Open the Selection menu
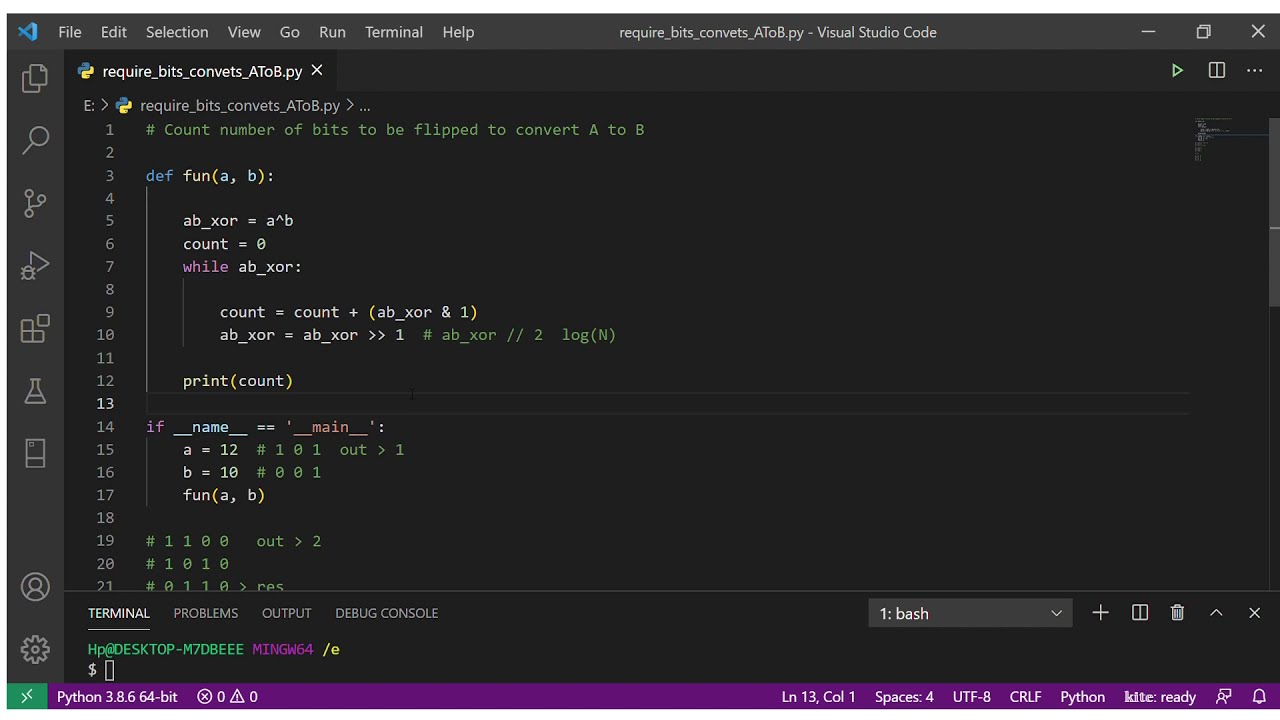This screenshot has height=720, width=1280. pos(177,32)
